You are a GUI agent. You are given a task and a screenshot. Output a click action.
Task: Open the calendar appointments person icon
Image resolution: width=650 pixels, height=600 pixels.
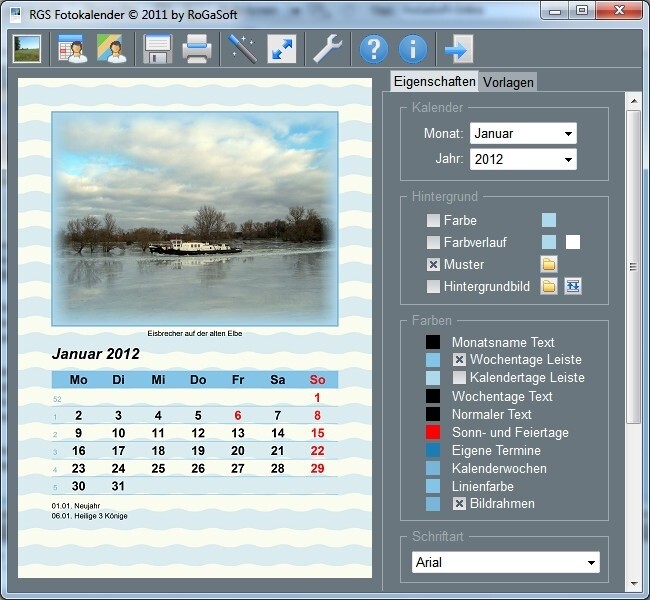click(72, 49)
